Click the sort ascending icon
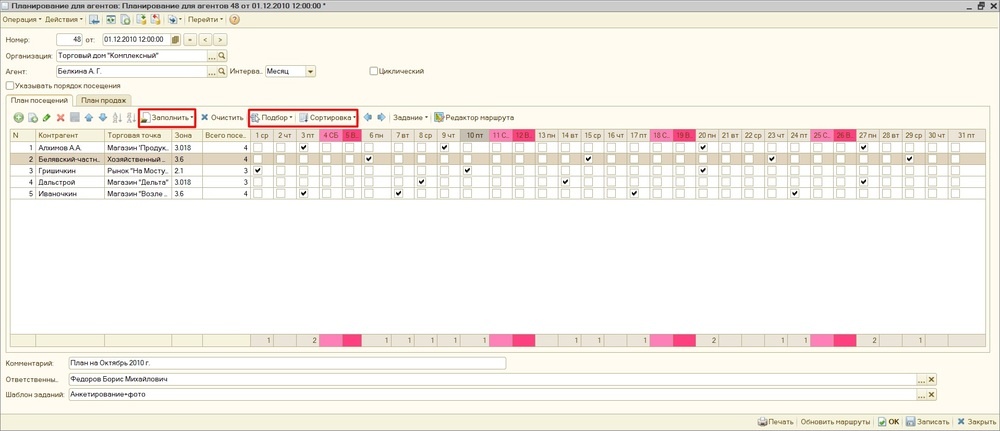This screenshot has height=431, width=1000. 117,118
